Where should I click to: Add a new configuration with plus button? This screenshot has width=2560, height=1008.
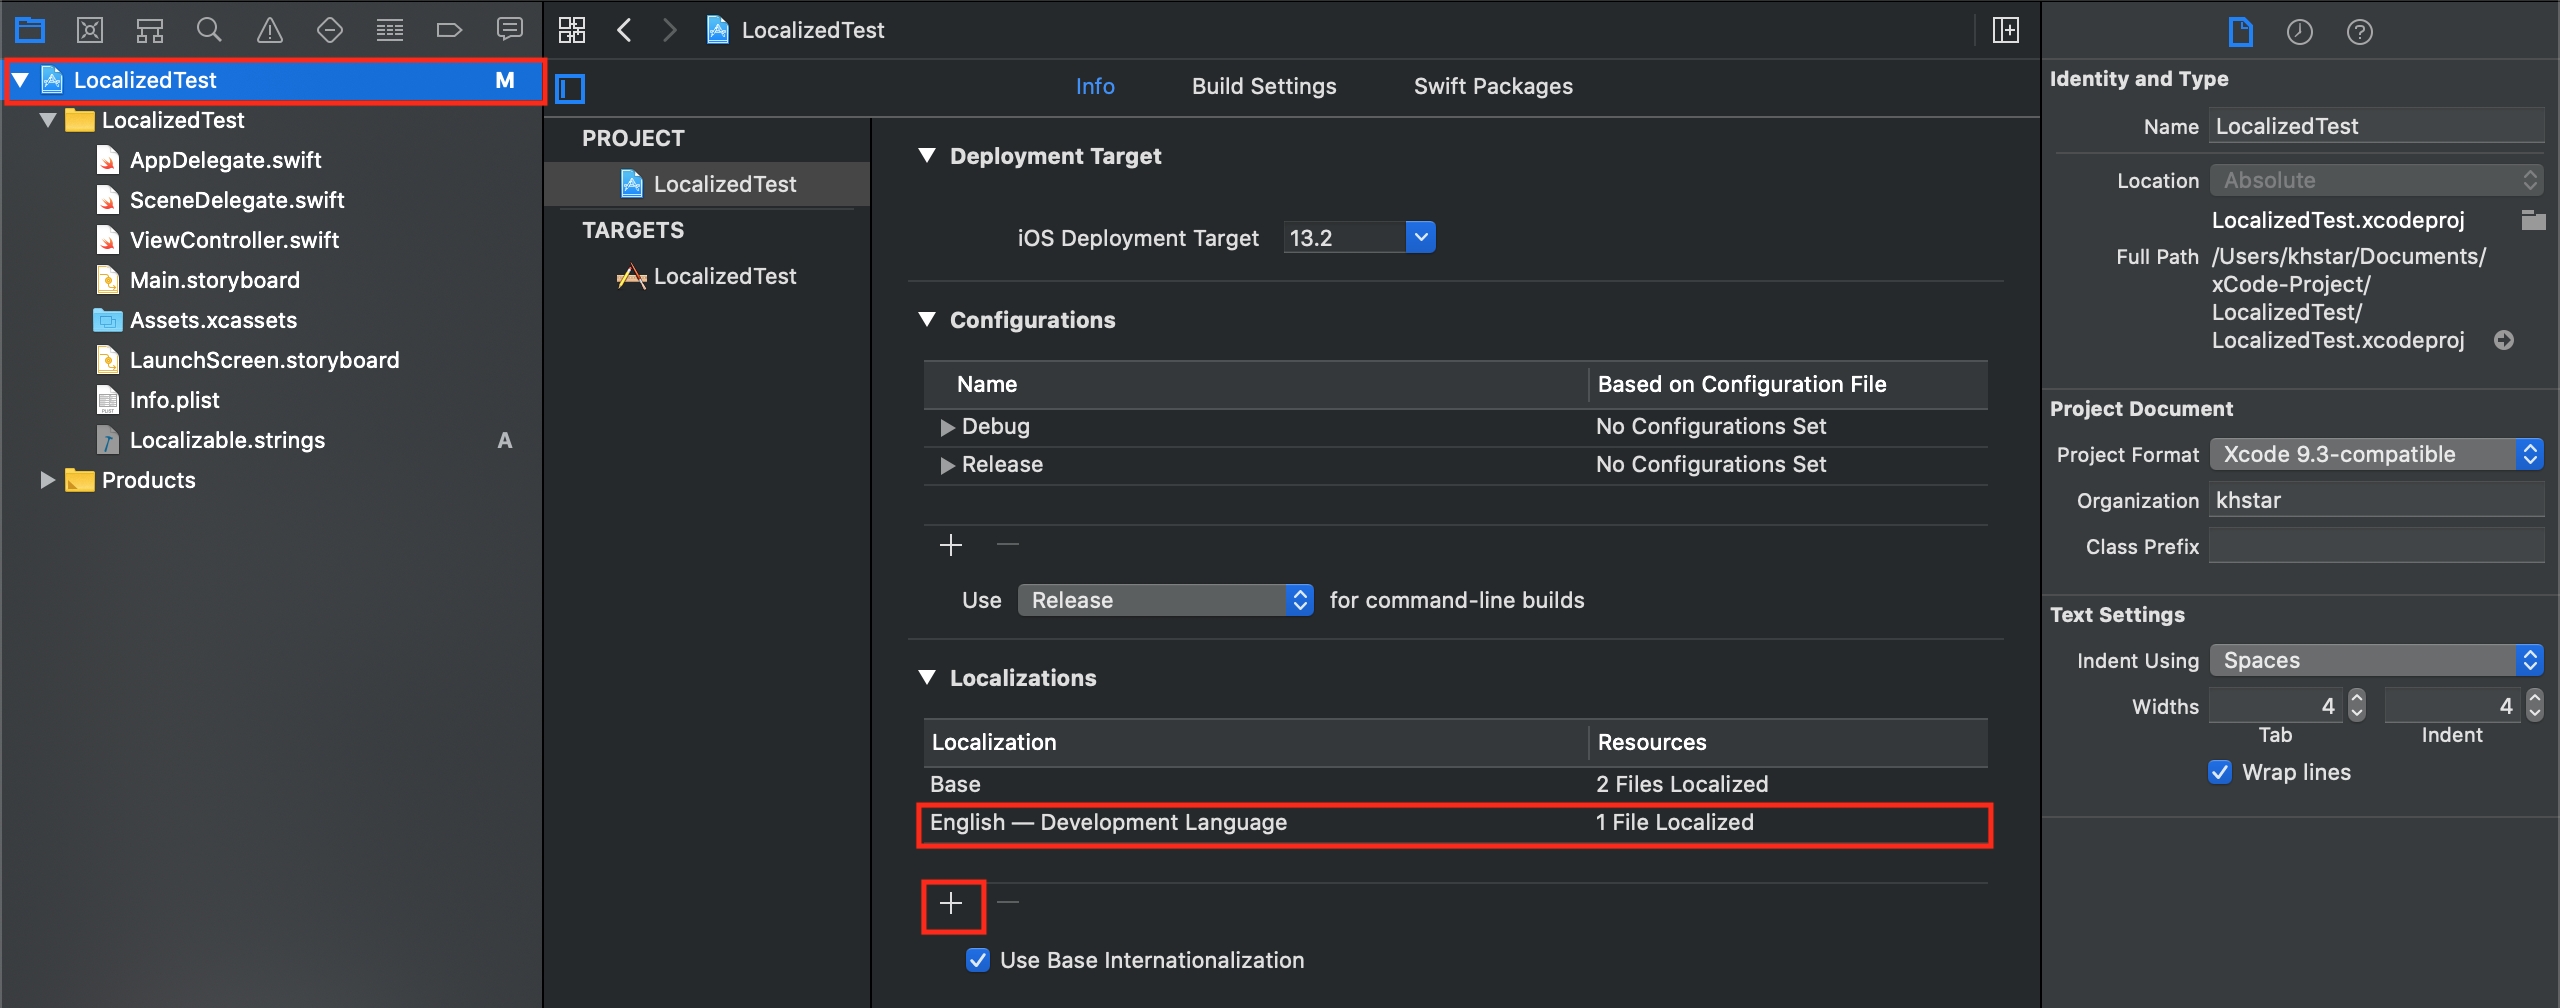[951, 545]
